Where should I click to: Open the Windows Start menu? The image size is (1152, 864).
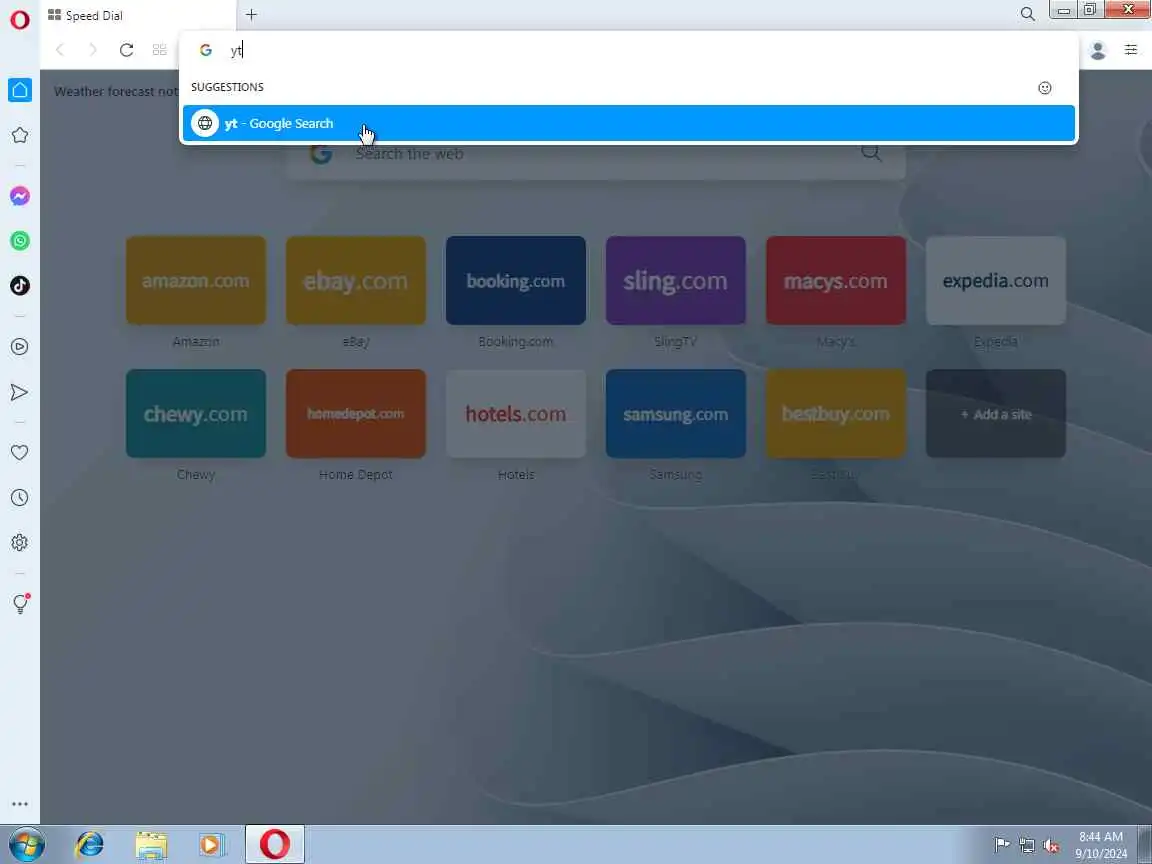(27, 844)
